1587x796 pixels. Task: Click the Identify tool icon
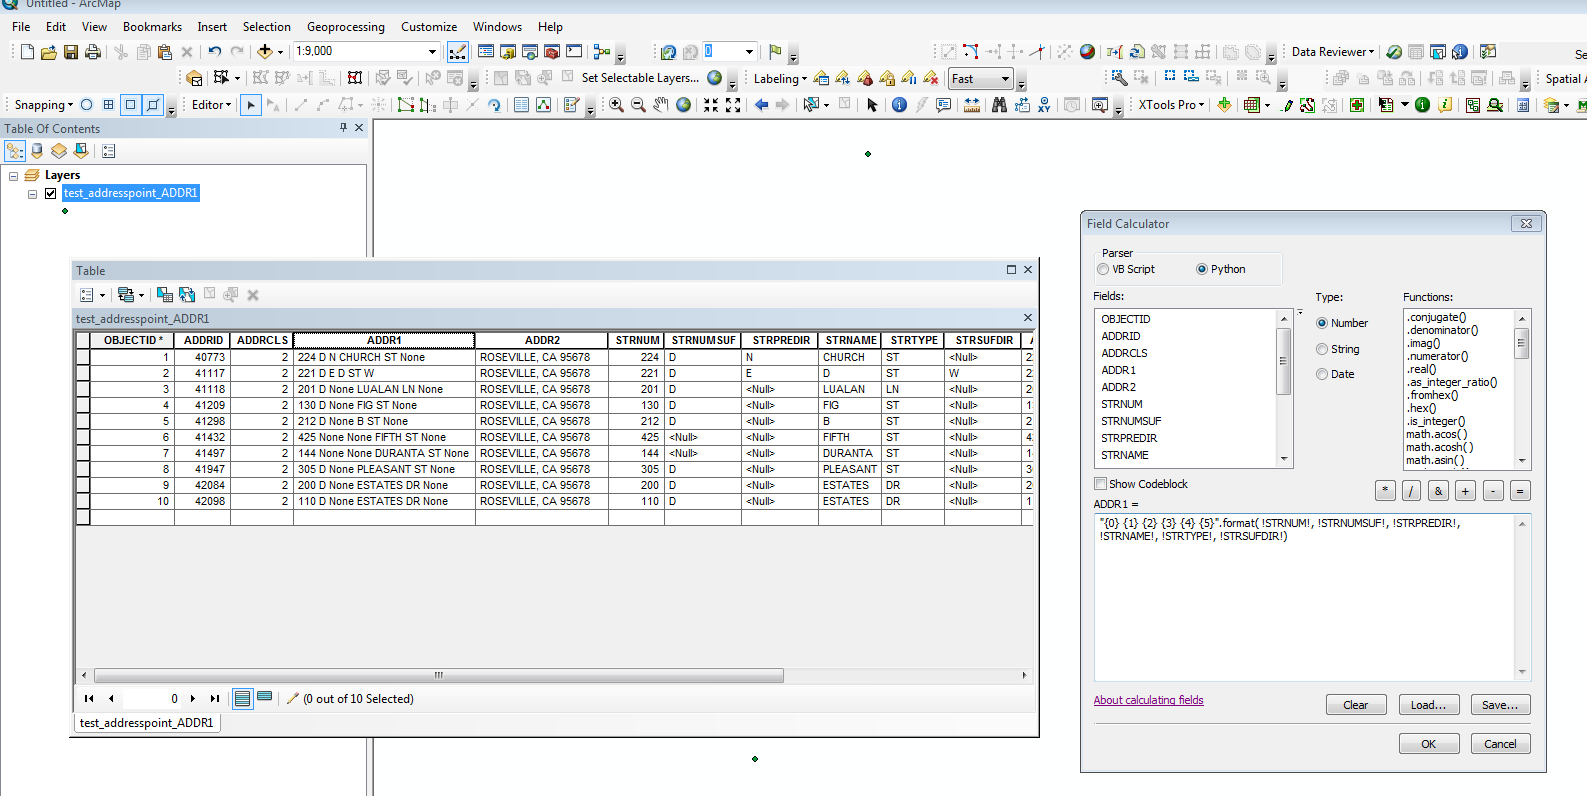point(899,105)
